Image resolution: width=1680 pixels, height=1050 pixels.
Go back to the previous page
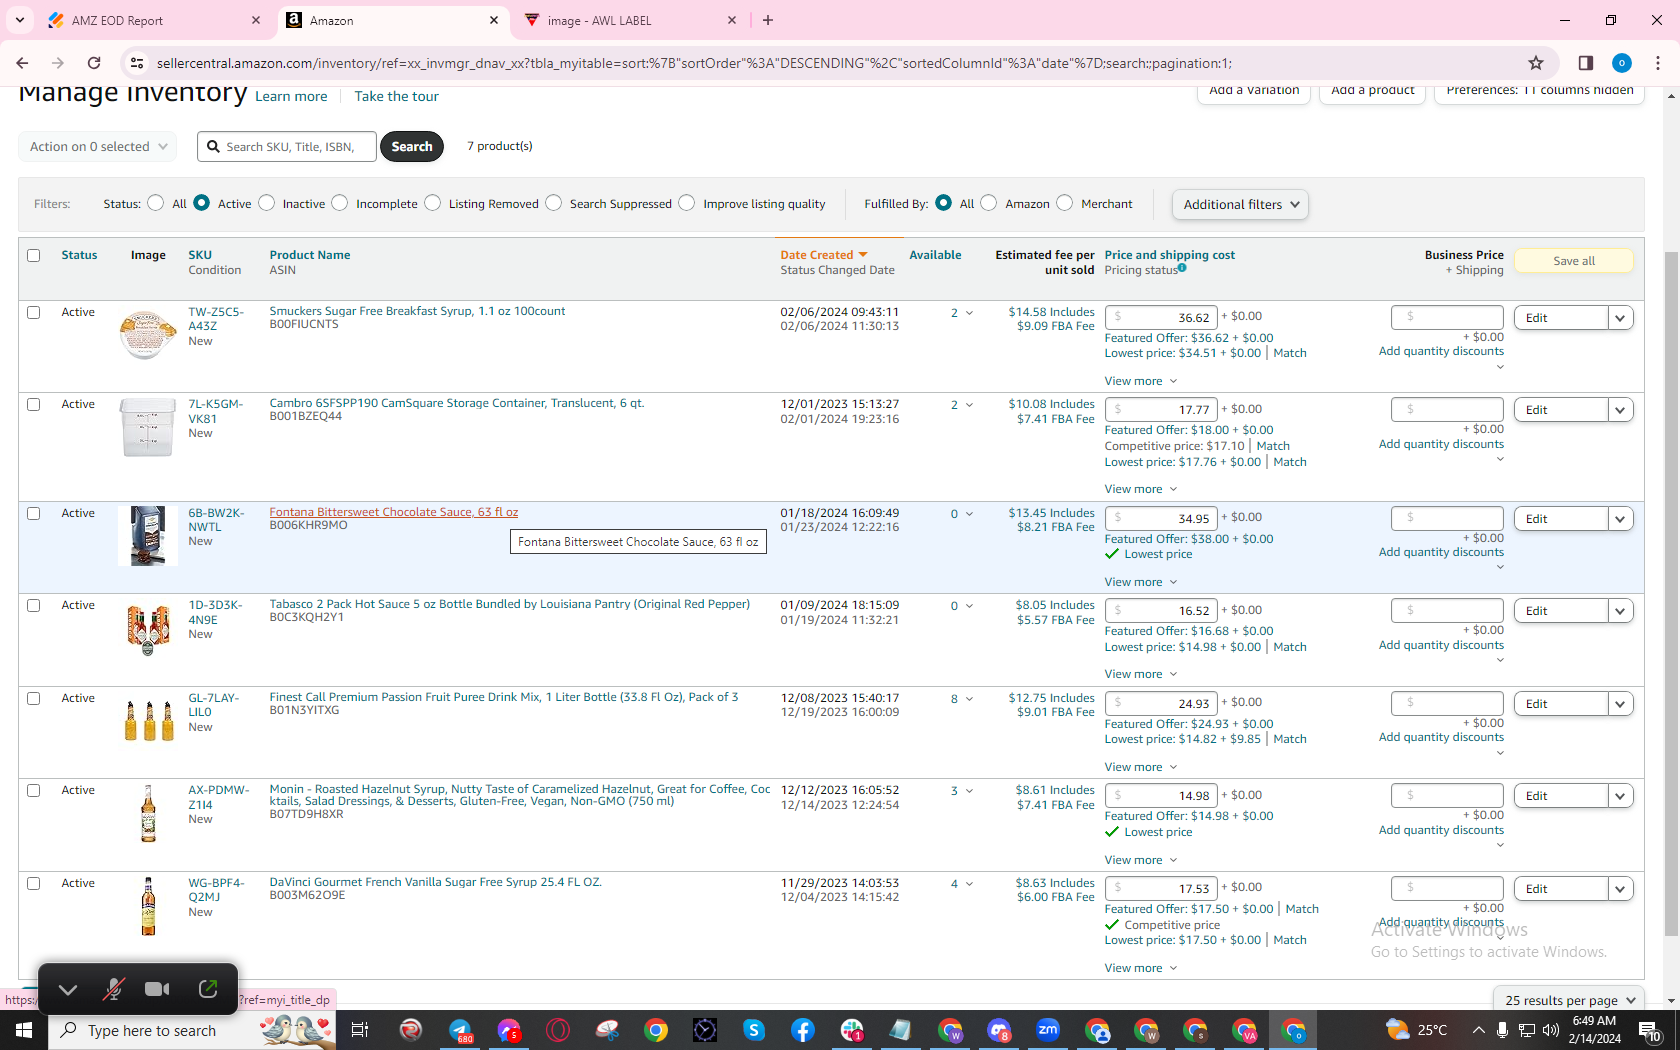click(22, 63)
